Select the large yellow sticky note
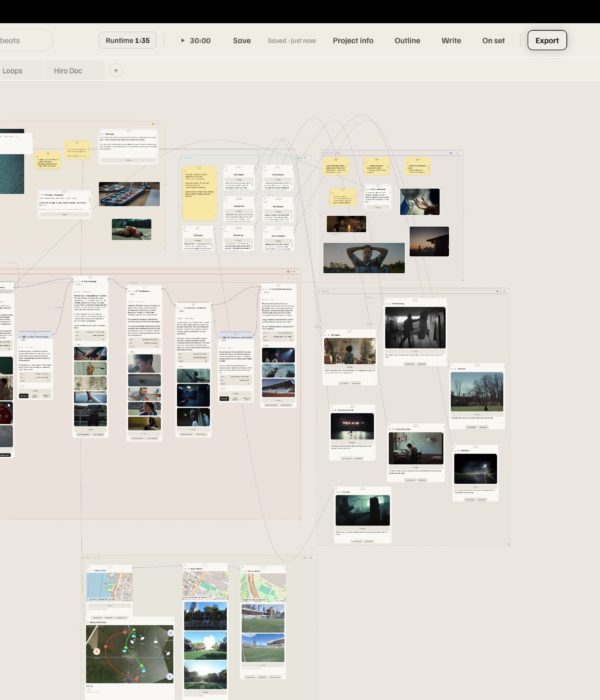The width and height of the screenshot is (600, 700). 200,193
